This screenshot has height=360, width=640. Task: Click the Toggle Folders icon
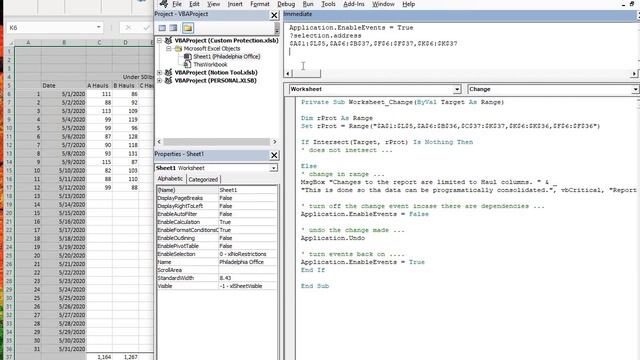click(188, 28)
